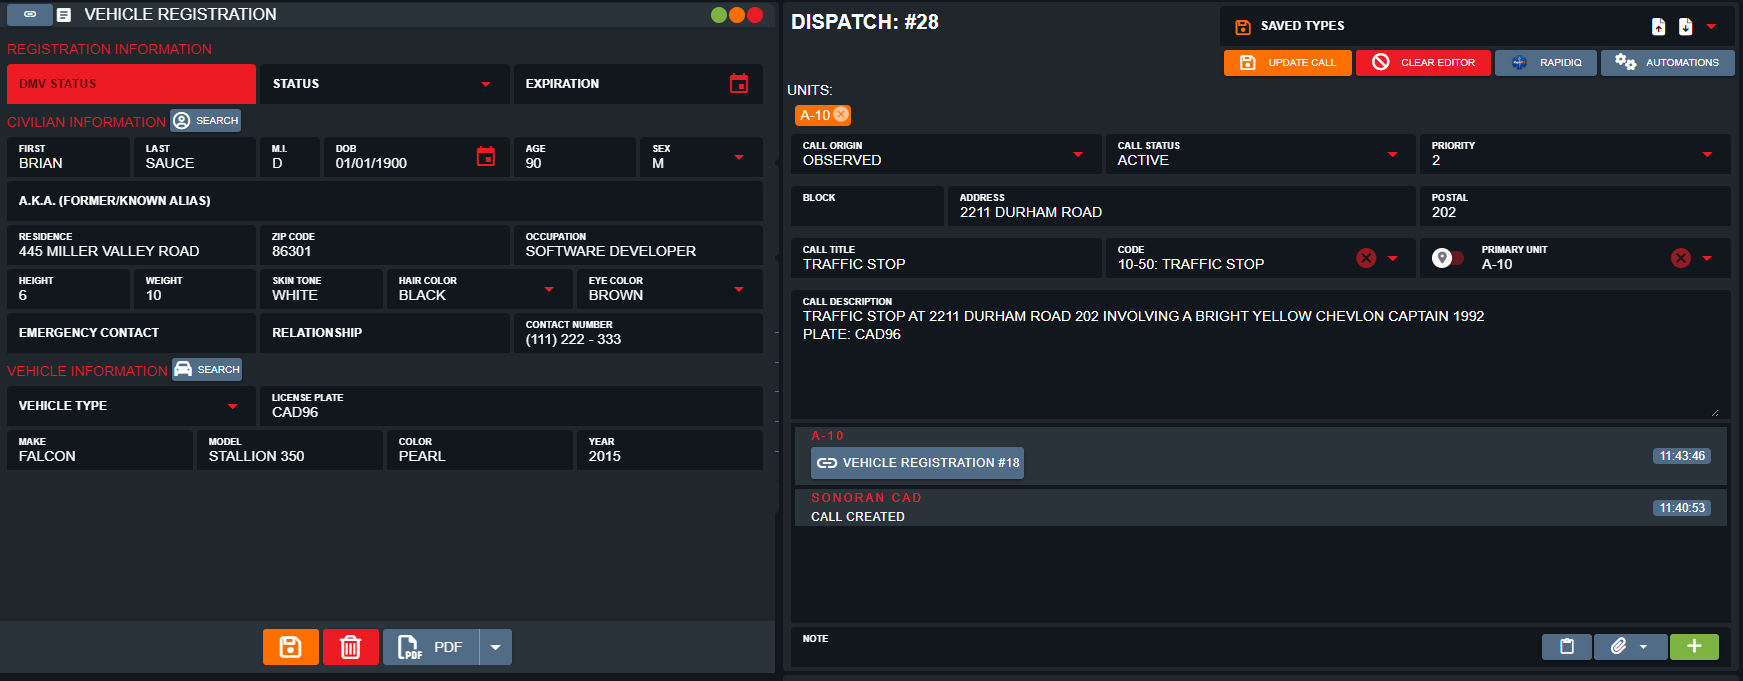Open the Priority dropdown
This screenshot has width=1743, height=681.
(1707, 154)
